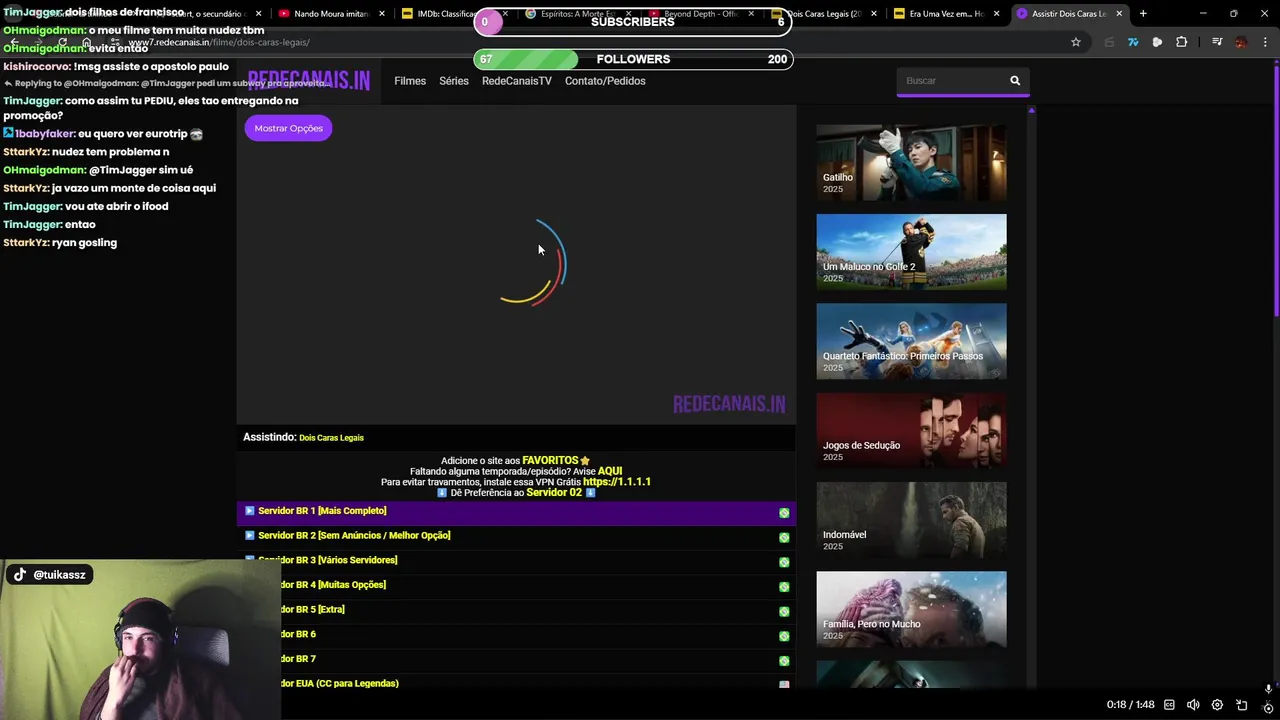The height and width of the screenshot is (720, 1280).
Task: Open video player settings gear
Action: click(x=1217, y=705)
